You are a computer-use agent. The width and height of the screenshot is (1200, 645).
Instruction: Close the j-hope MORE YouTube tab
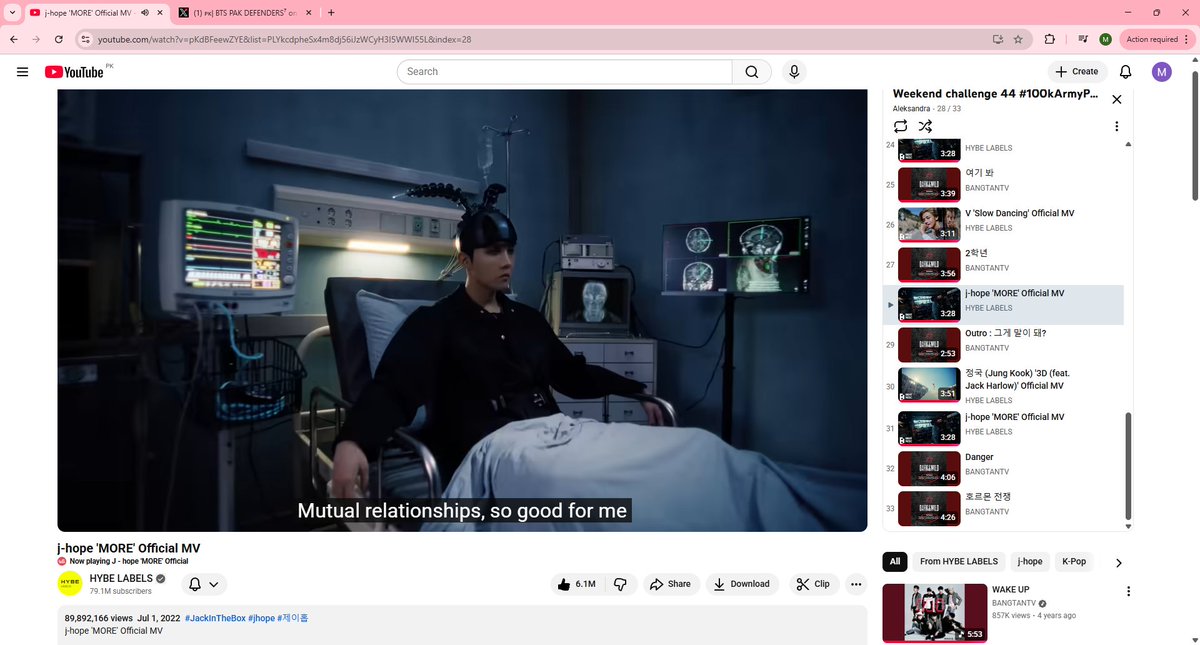tap(160, 13)
